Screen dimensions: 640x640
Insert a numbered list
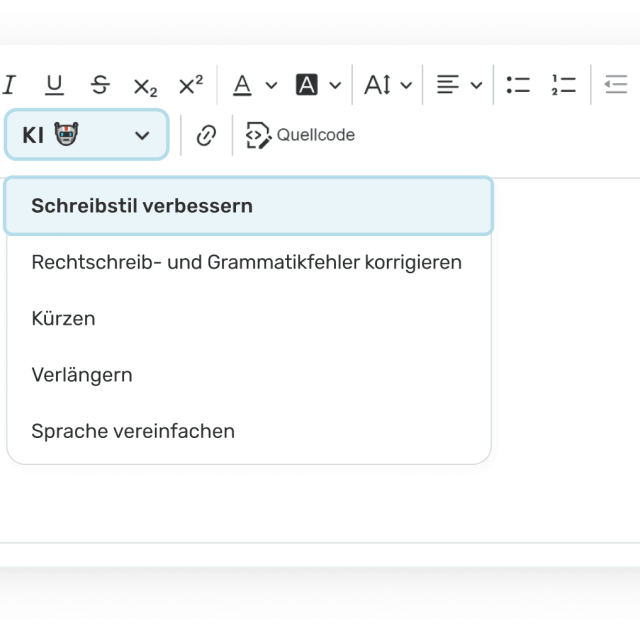tap(564, 85)
